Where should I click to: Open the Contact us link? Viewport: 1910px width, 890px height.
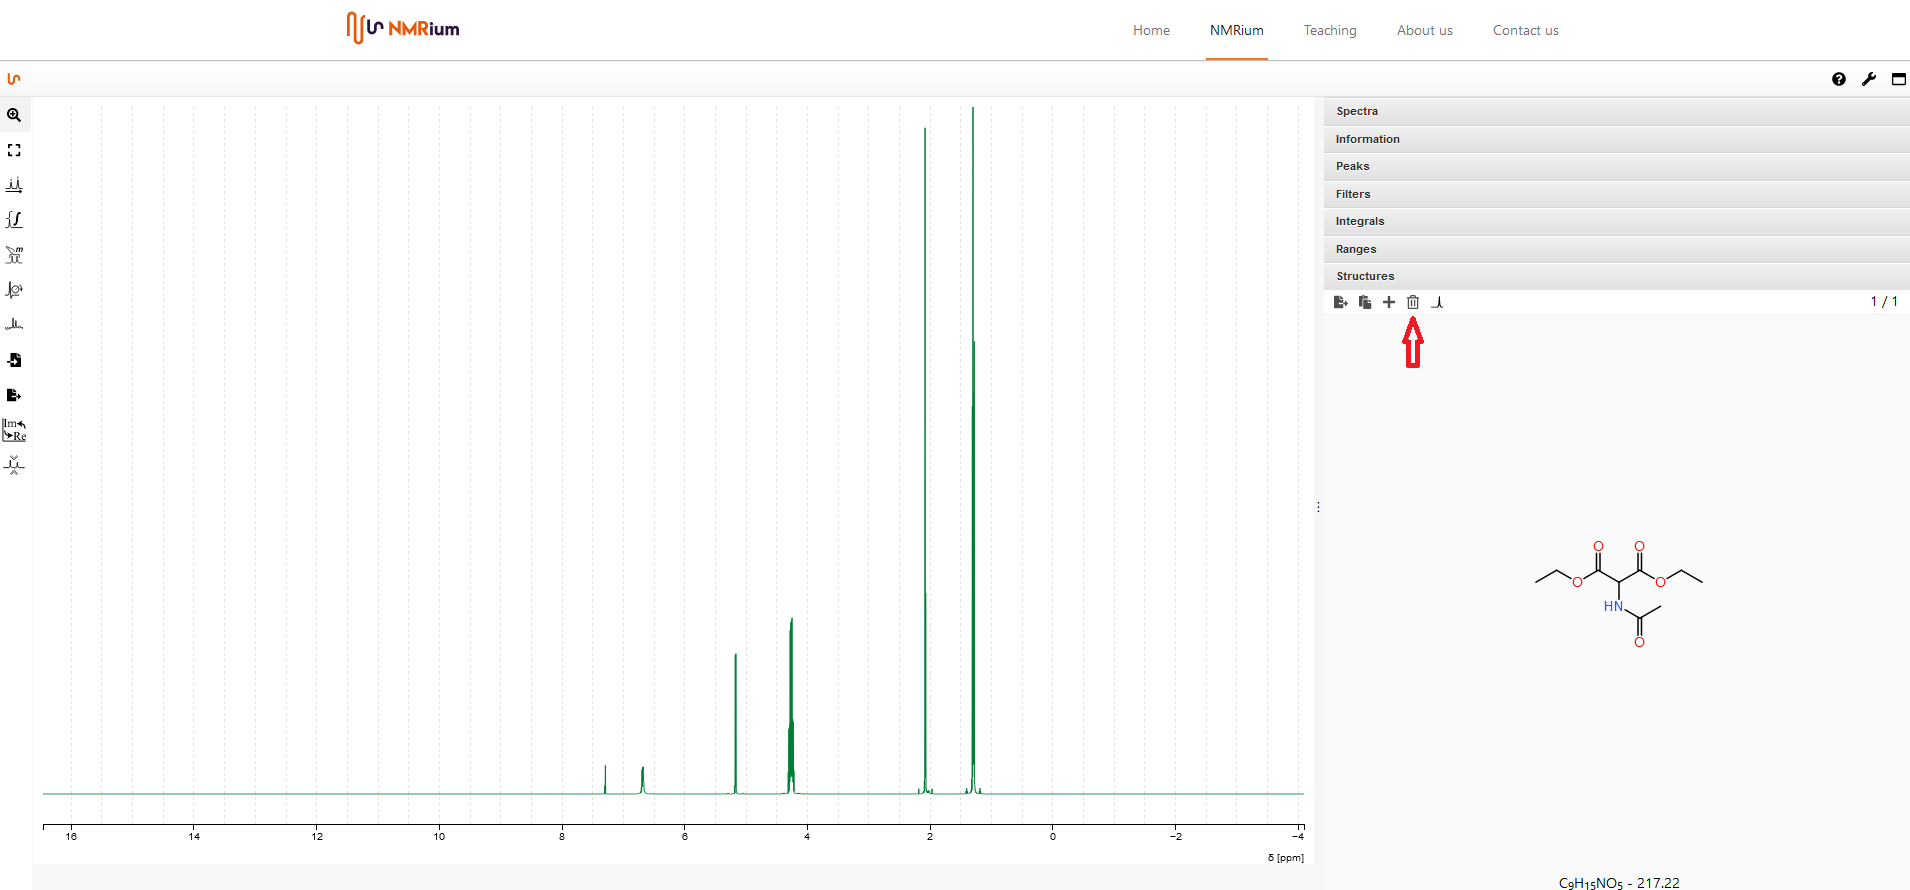[1525, 30]
